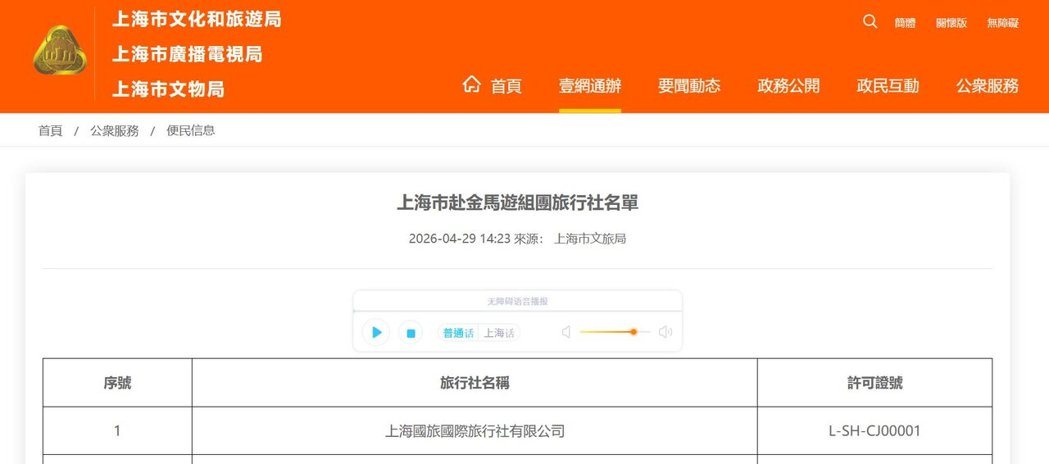Viewport: 1049px width, 464px height.
Task: Toggle 簡體 simplified Chinese mode
Action: click(x=905, y=23)
